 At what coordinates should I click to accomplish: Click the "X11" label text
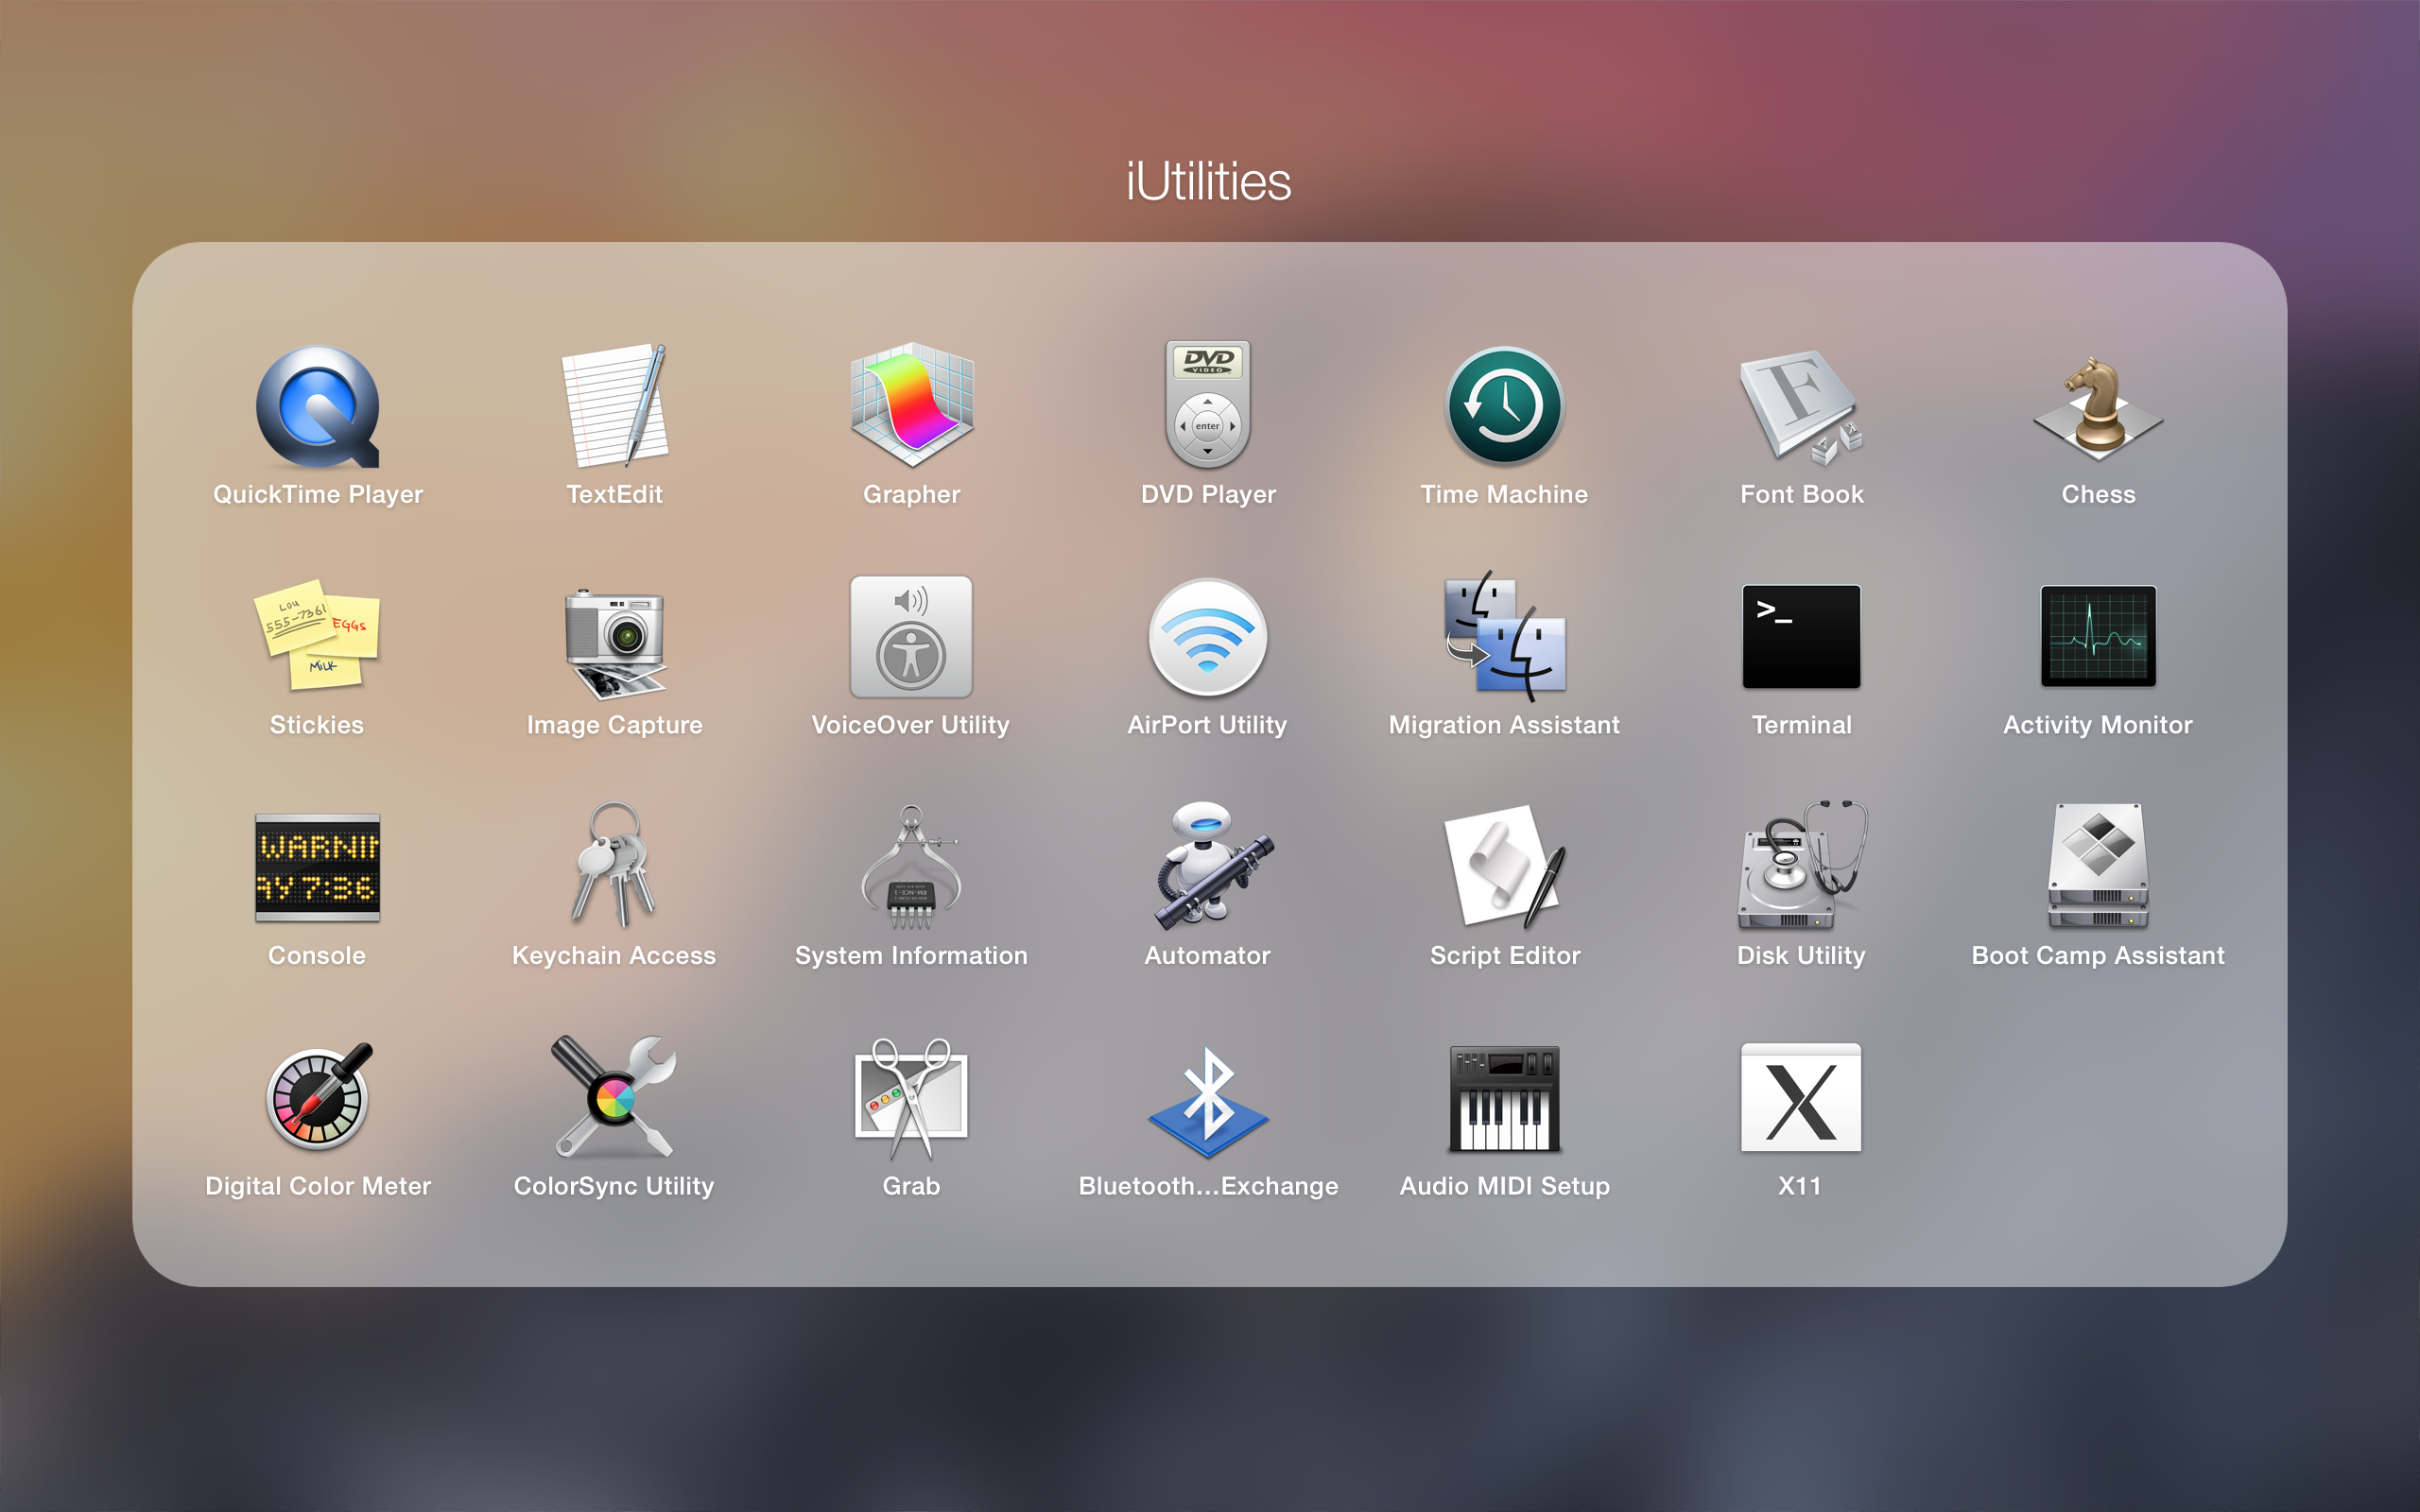coord(1800,1185)
